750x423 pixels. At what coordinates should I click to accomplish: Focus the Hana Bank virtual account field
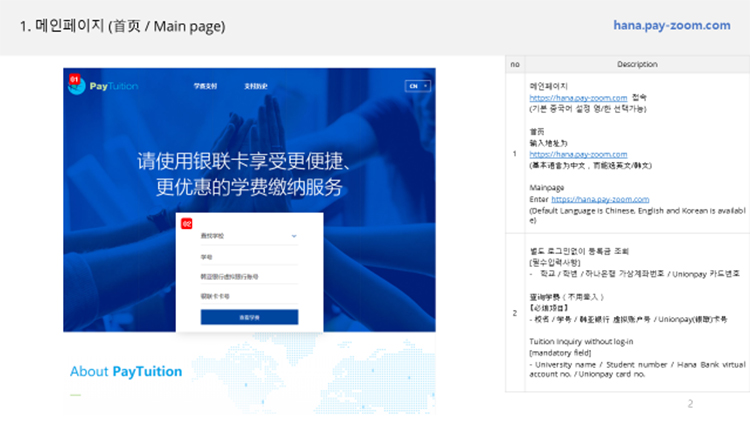[x=249, y=277]
